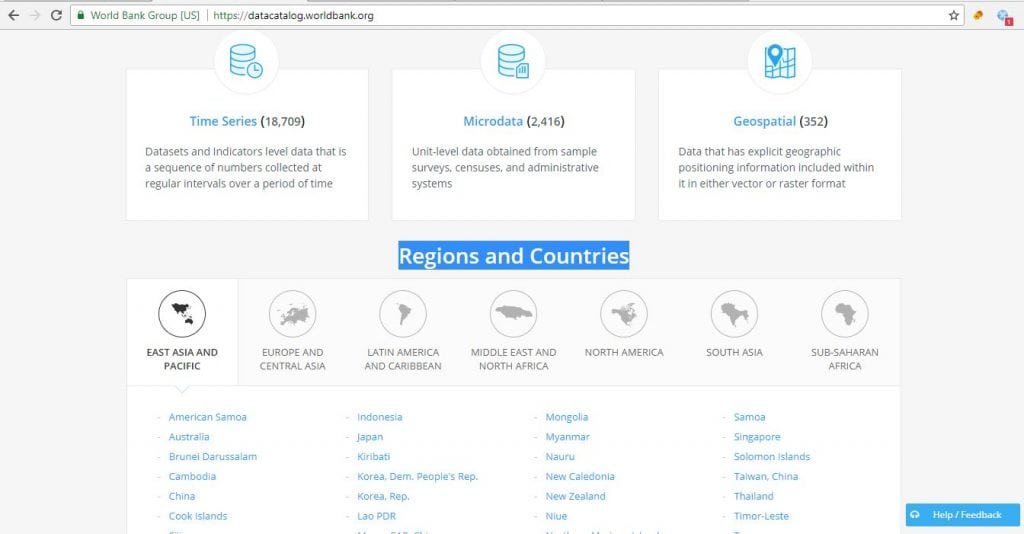The image size is (1024, 534).
Task: Open the Kiribati country link
Action: pyautogui.click(x=374, y=457)
